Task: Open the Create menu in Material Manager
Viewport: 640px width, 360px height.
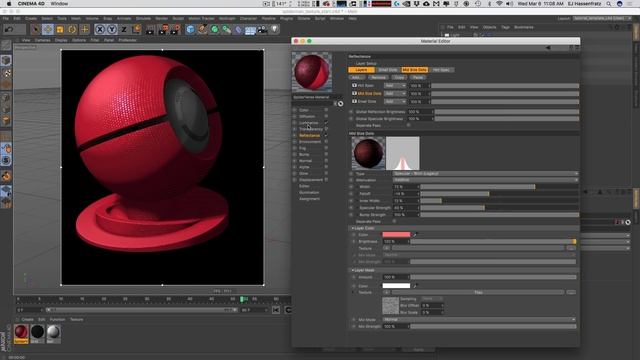Action: click(27, 320)
